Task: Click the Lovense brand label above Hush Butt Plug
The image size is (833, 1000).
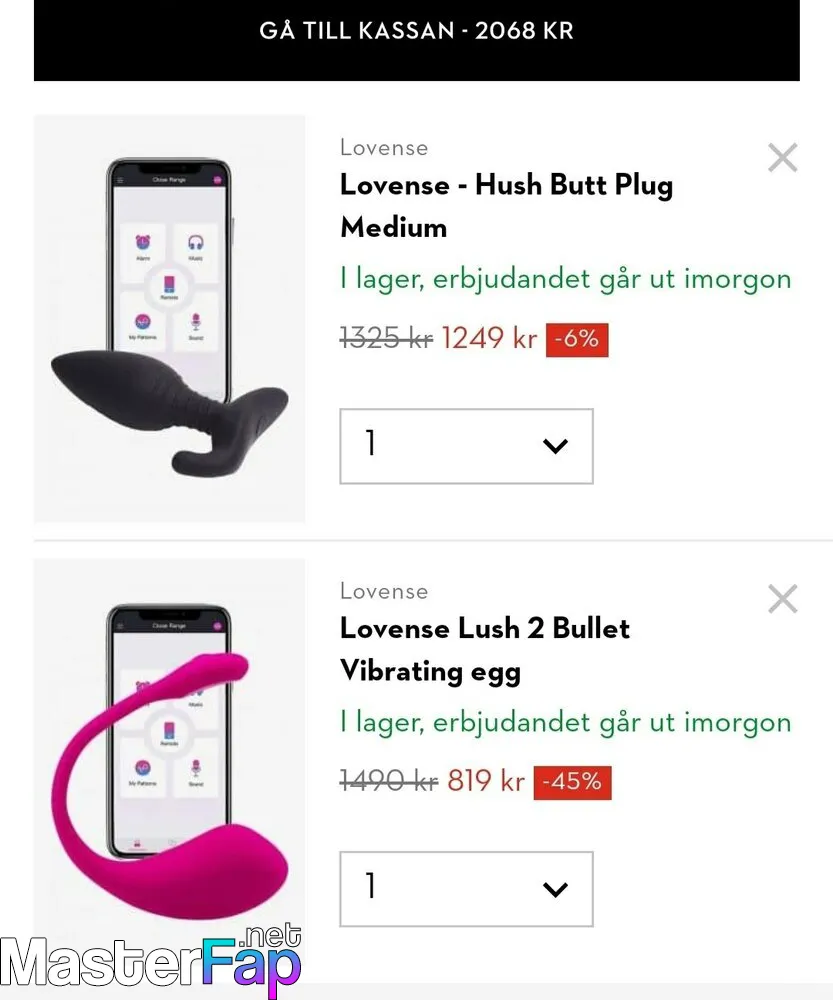Action: 384,147
